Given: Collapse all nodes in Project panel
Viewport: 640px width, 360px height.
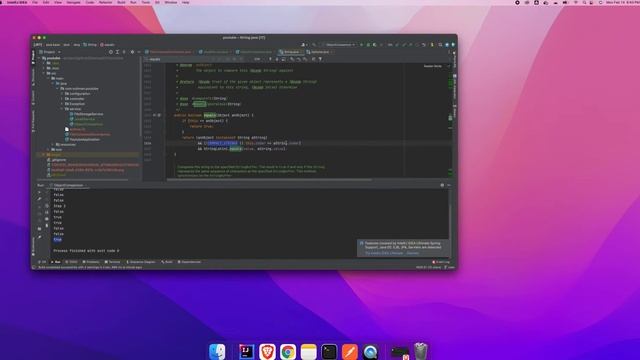Looking at the screenshot, I should [x=124, y=52].
